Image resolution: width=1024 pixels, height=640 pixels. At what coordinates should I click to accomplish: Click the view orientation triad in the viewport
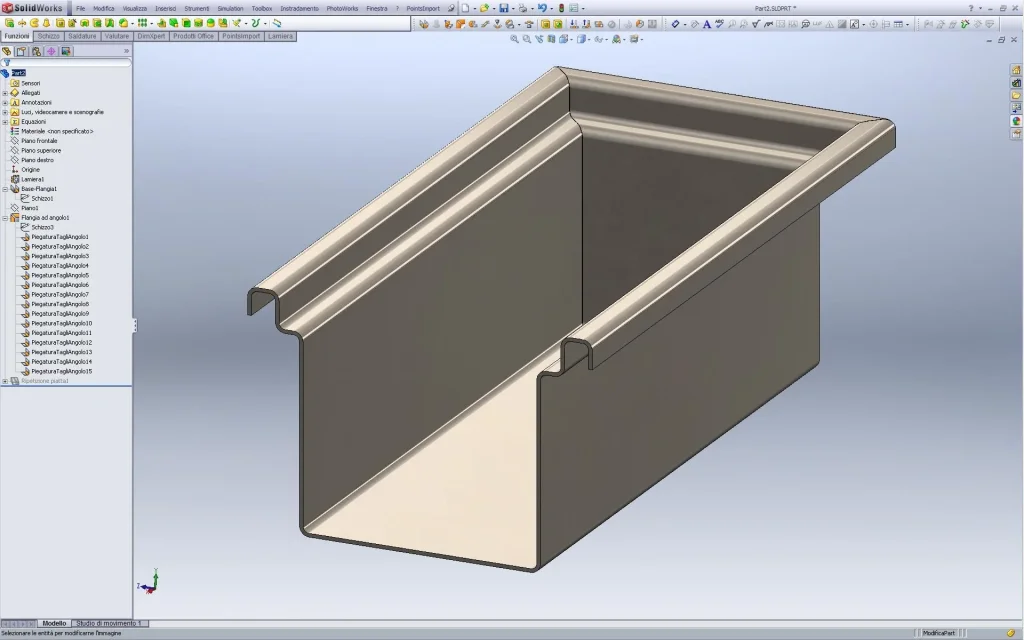click(148, 581)
